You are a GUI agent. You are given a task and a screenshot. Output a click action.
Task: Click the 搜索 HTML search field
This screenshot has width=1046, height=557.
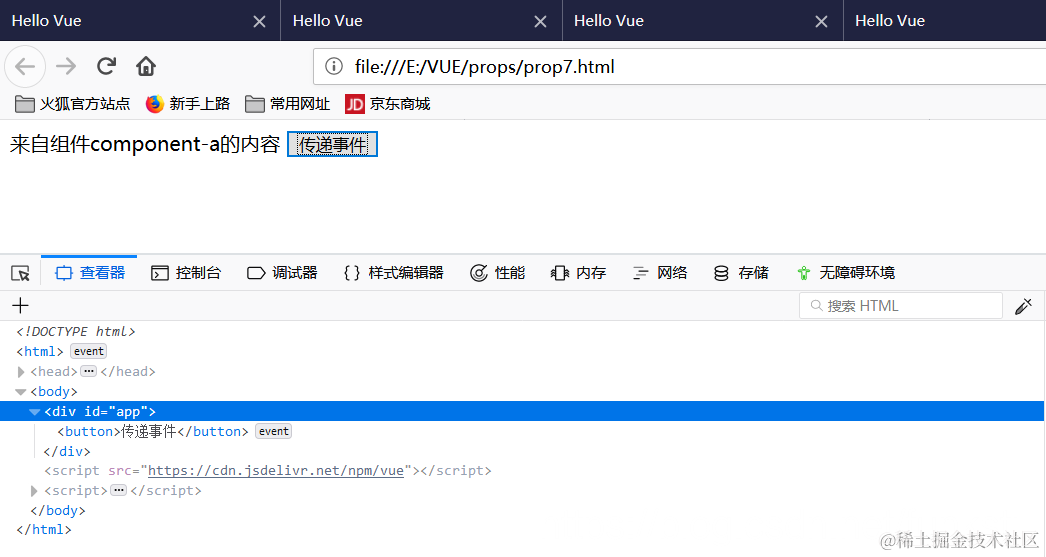click(901, 306)
